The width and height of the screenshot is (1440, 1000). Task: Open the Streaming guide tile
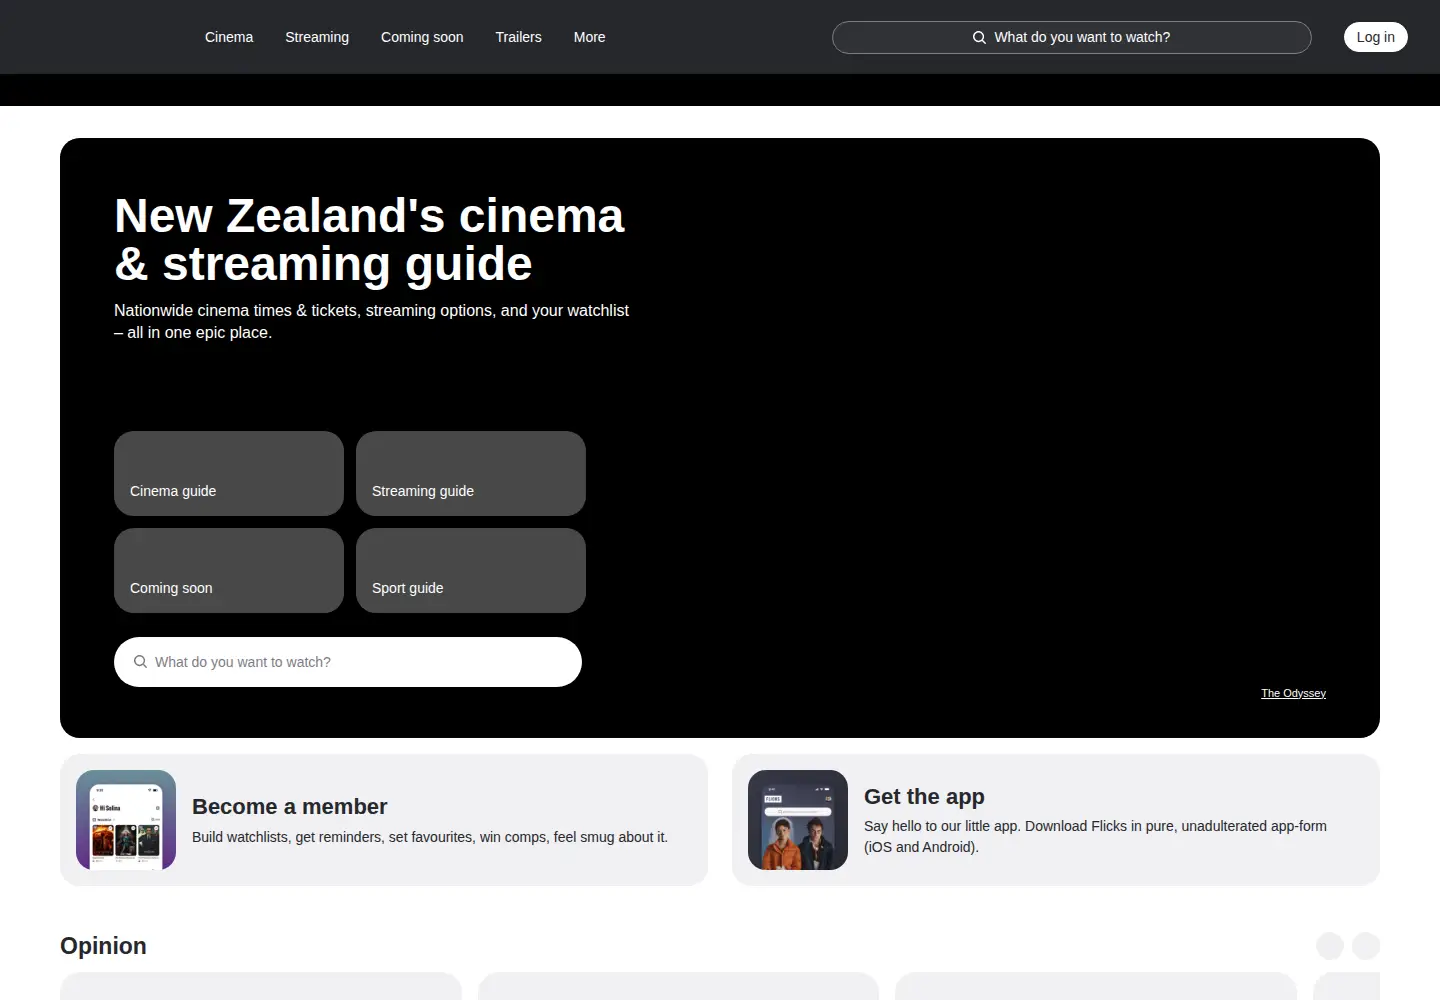(471, 473)
